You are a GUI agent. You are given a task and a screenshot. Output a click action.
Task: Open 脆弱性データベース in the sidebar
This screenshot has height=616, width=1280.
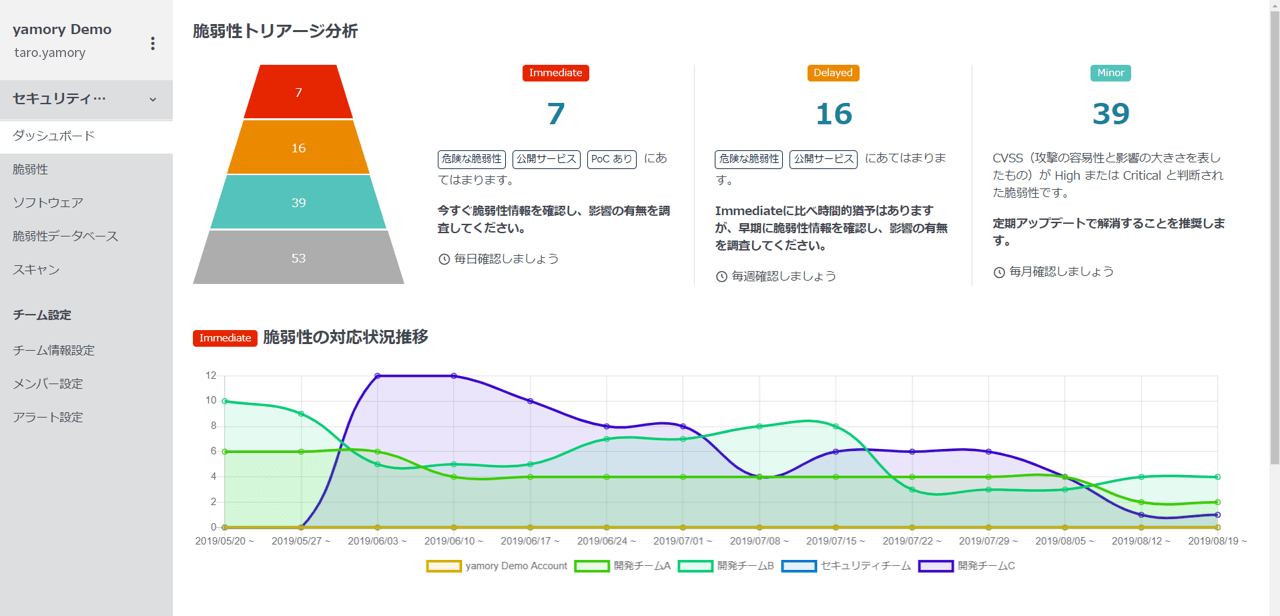point(65,236)
